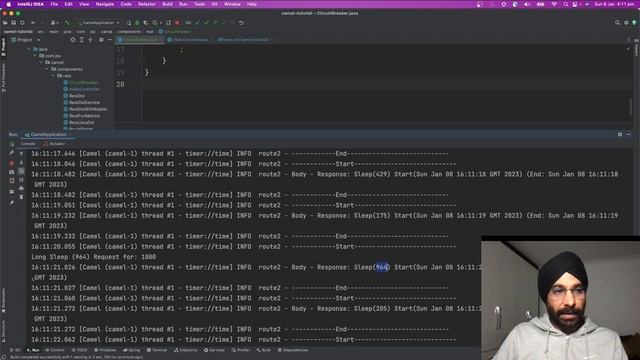Collapse the rest package

pos(53,76)
